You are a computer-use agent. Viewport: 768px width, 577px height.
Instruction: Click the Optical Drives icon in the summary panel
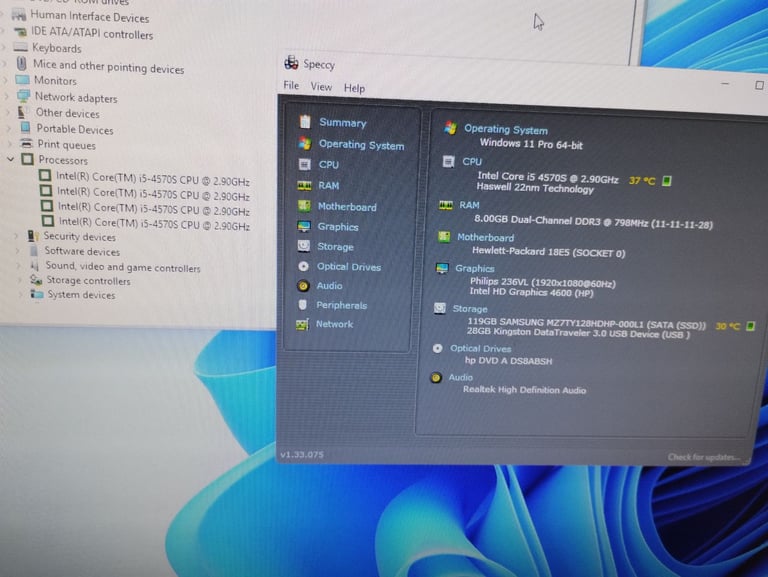coord(437,348)
